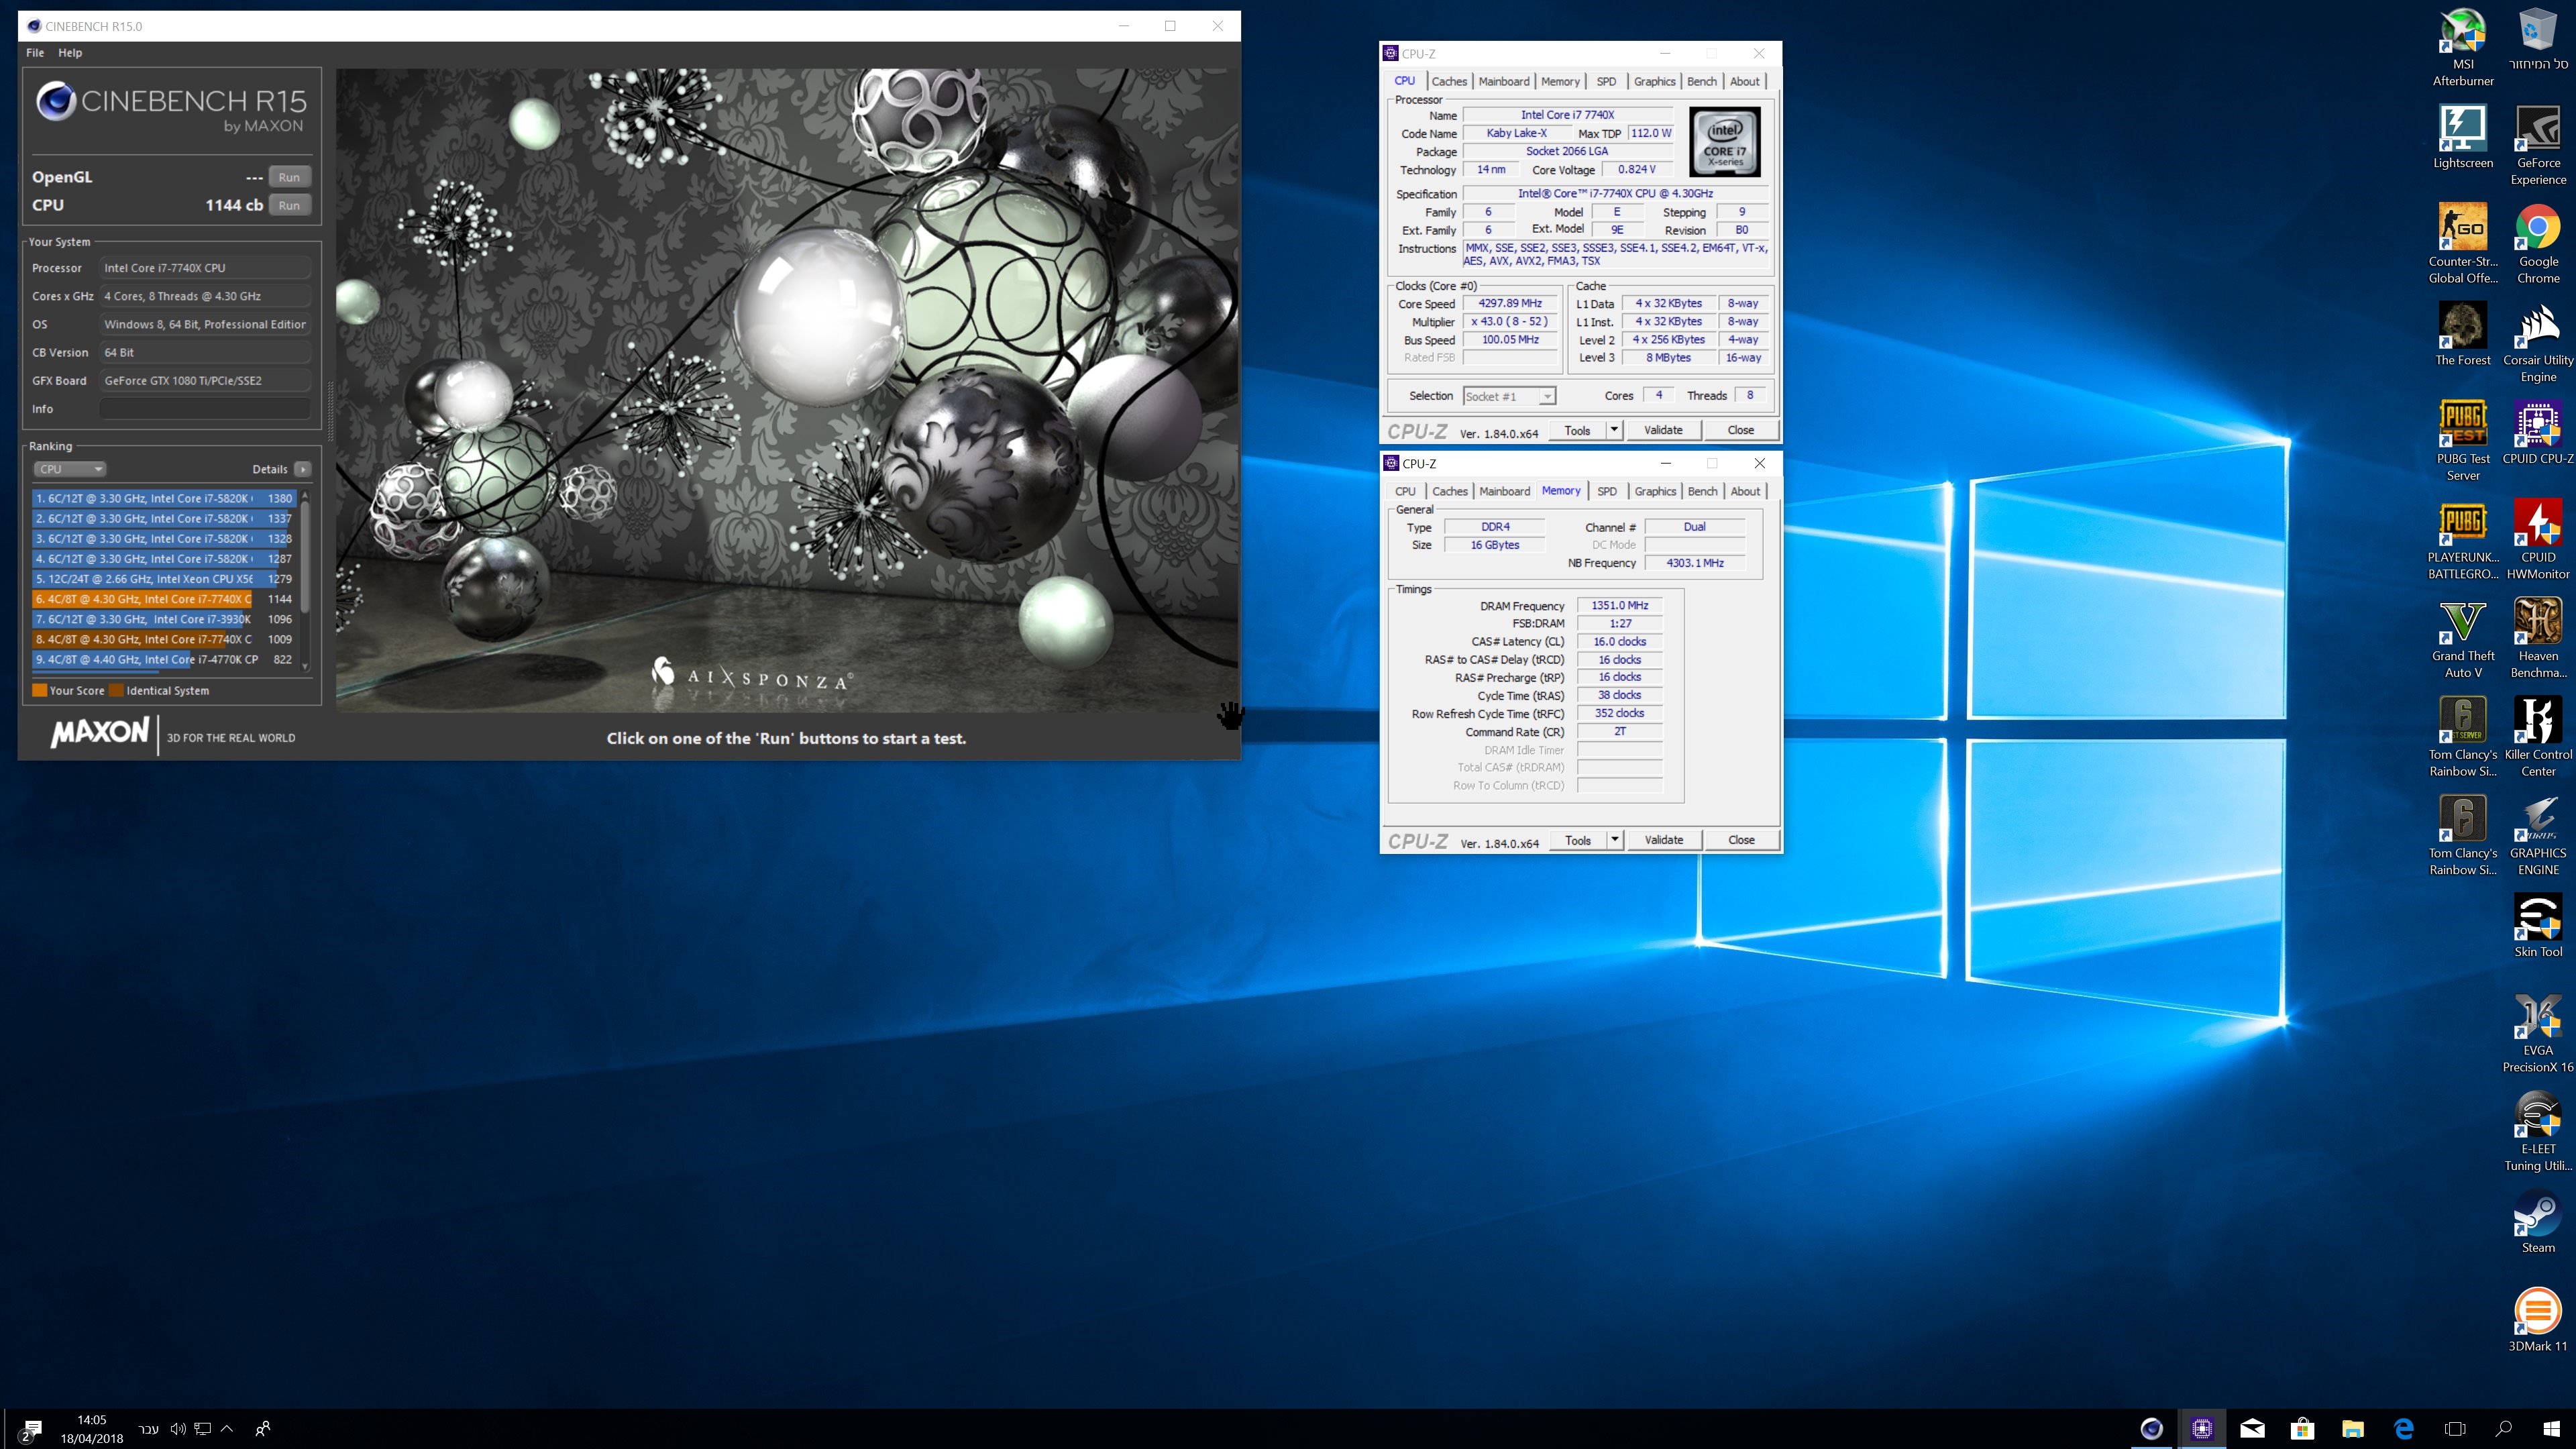Click CPU-Z icon in taskbar

(x=2201, y=1428)
